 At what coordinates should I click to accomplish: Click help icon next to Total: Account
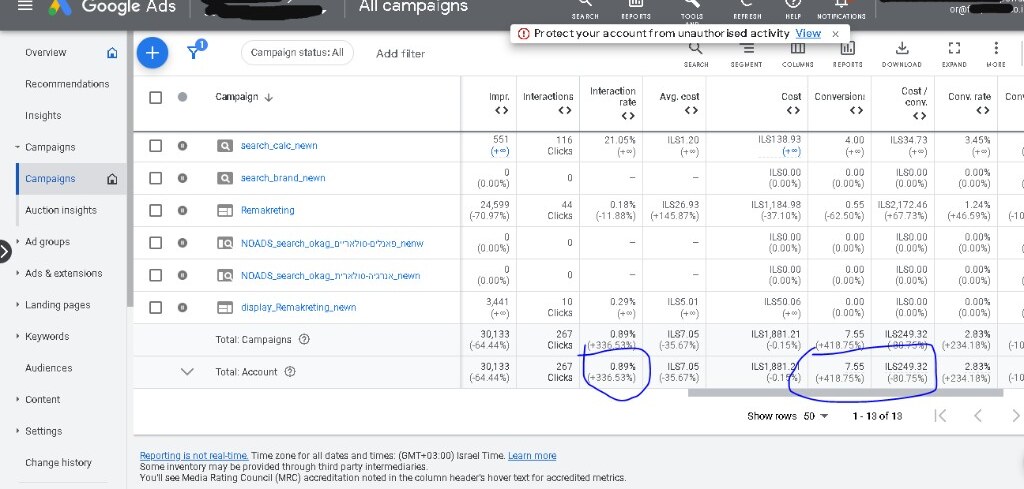[x=290, y=372]
